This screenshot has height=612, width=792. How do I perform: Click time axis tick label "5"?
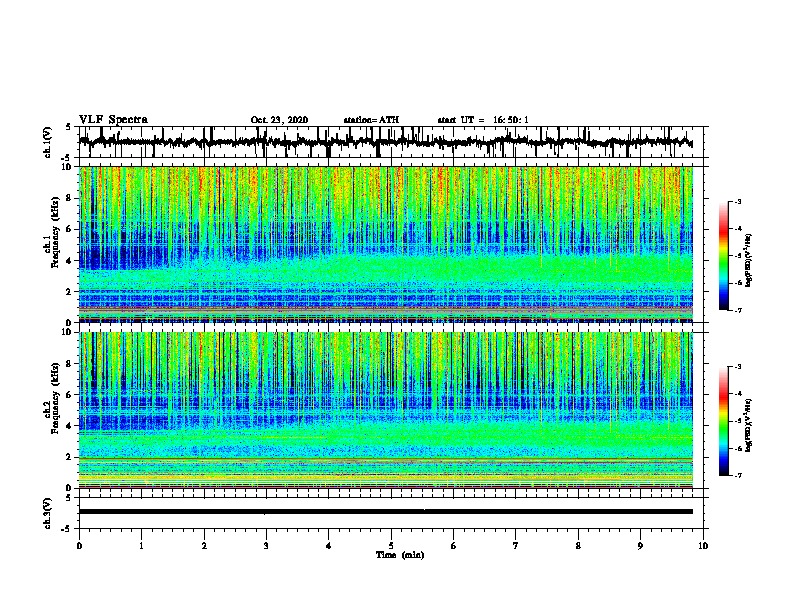[x=391, y=546]
